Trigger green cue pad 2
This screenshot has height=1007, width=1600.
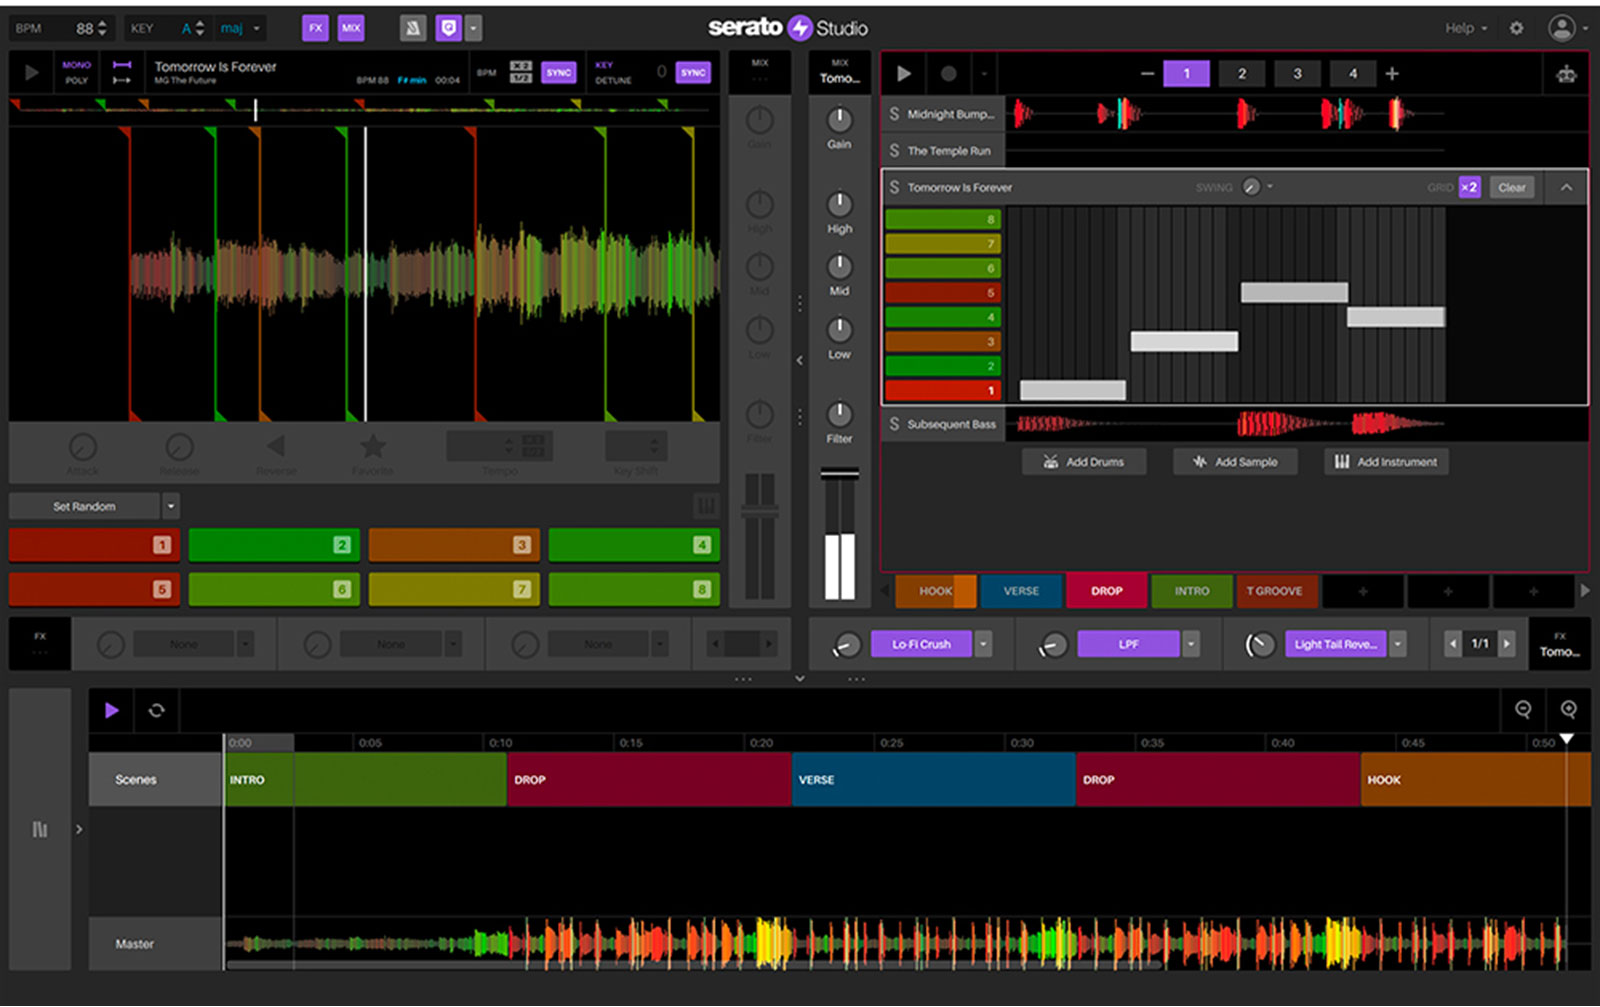coord(274,545)
